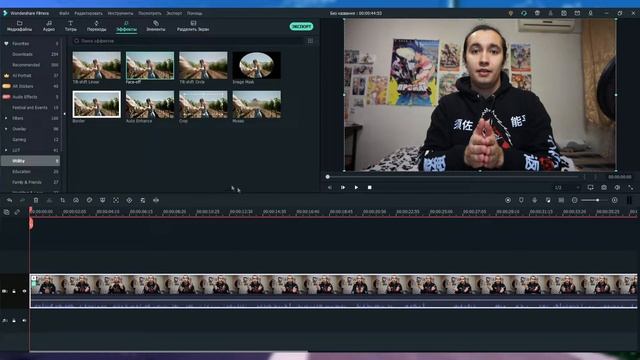Click the play frame forward button
The height and width of the screenshot is (360, 640).
(x=343, y=187)
